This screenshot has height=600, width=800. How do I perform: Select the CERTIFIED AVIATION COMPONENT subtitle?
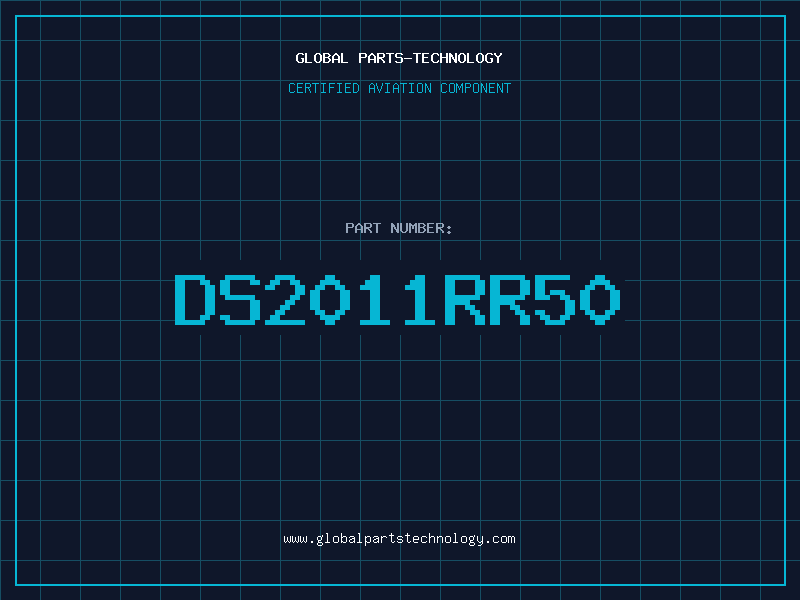click(x=399, y=88)
